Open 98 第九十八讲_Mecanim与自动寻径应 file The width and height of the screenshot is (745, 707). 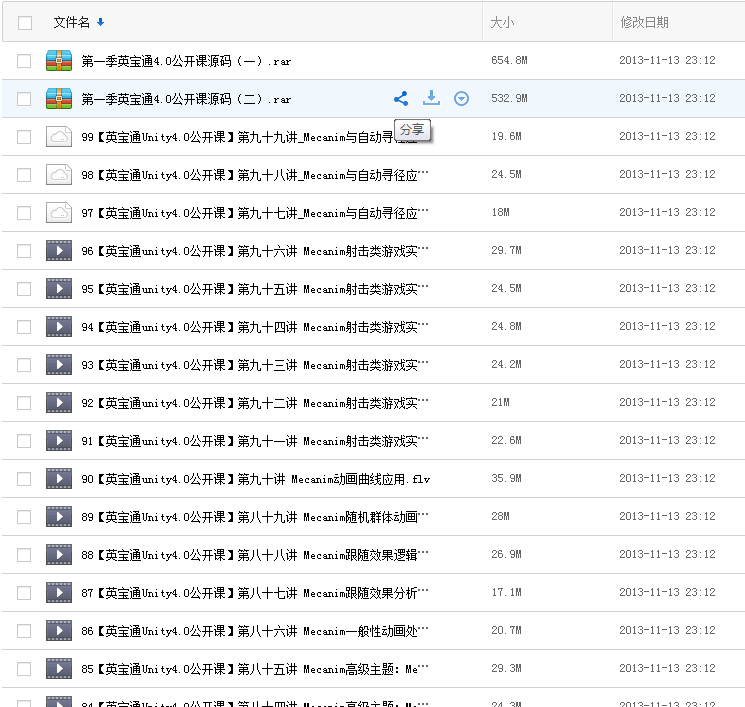click(x=255, y=175)
